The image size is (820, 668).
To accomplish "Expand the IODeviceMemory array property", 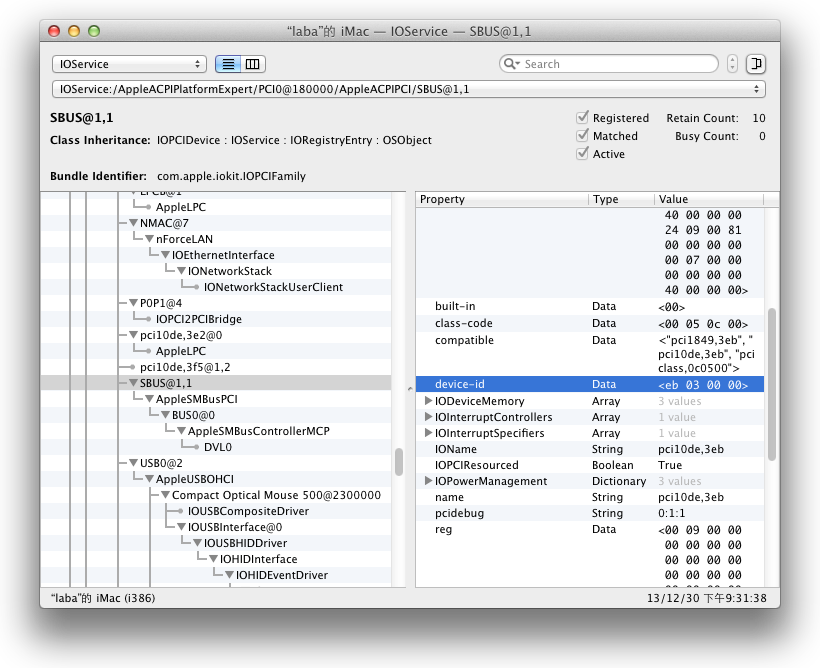I will click(x=428, y=401).
